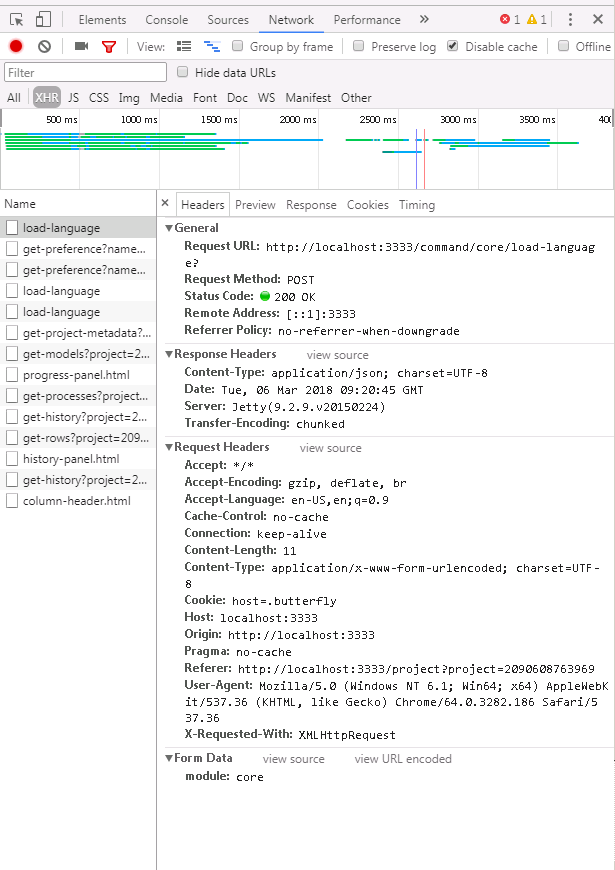
Task: Uncheck the Disable cache checkbox
Action: coord(453,46)
